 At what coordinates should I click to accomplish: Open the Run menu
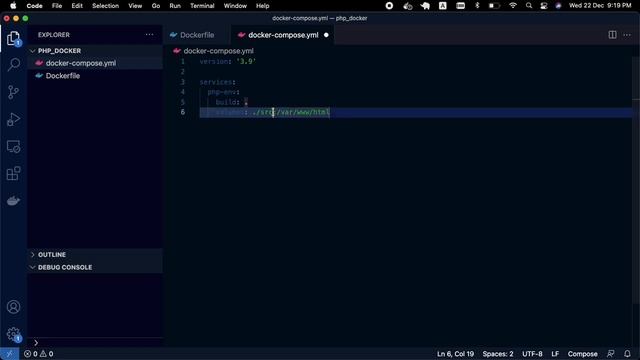coord(175,6)
